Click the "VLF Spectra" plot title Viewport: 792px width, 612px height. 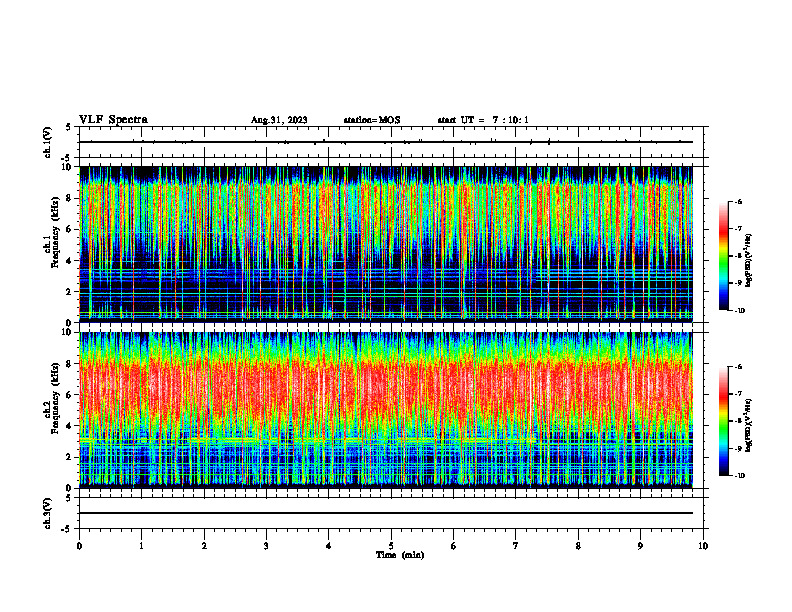tap(113, 120)
